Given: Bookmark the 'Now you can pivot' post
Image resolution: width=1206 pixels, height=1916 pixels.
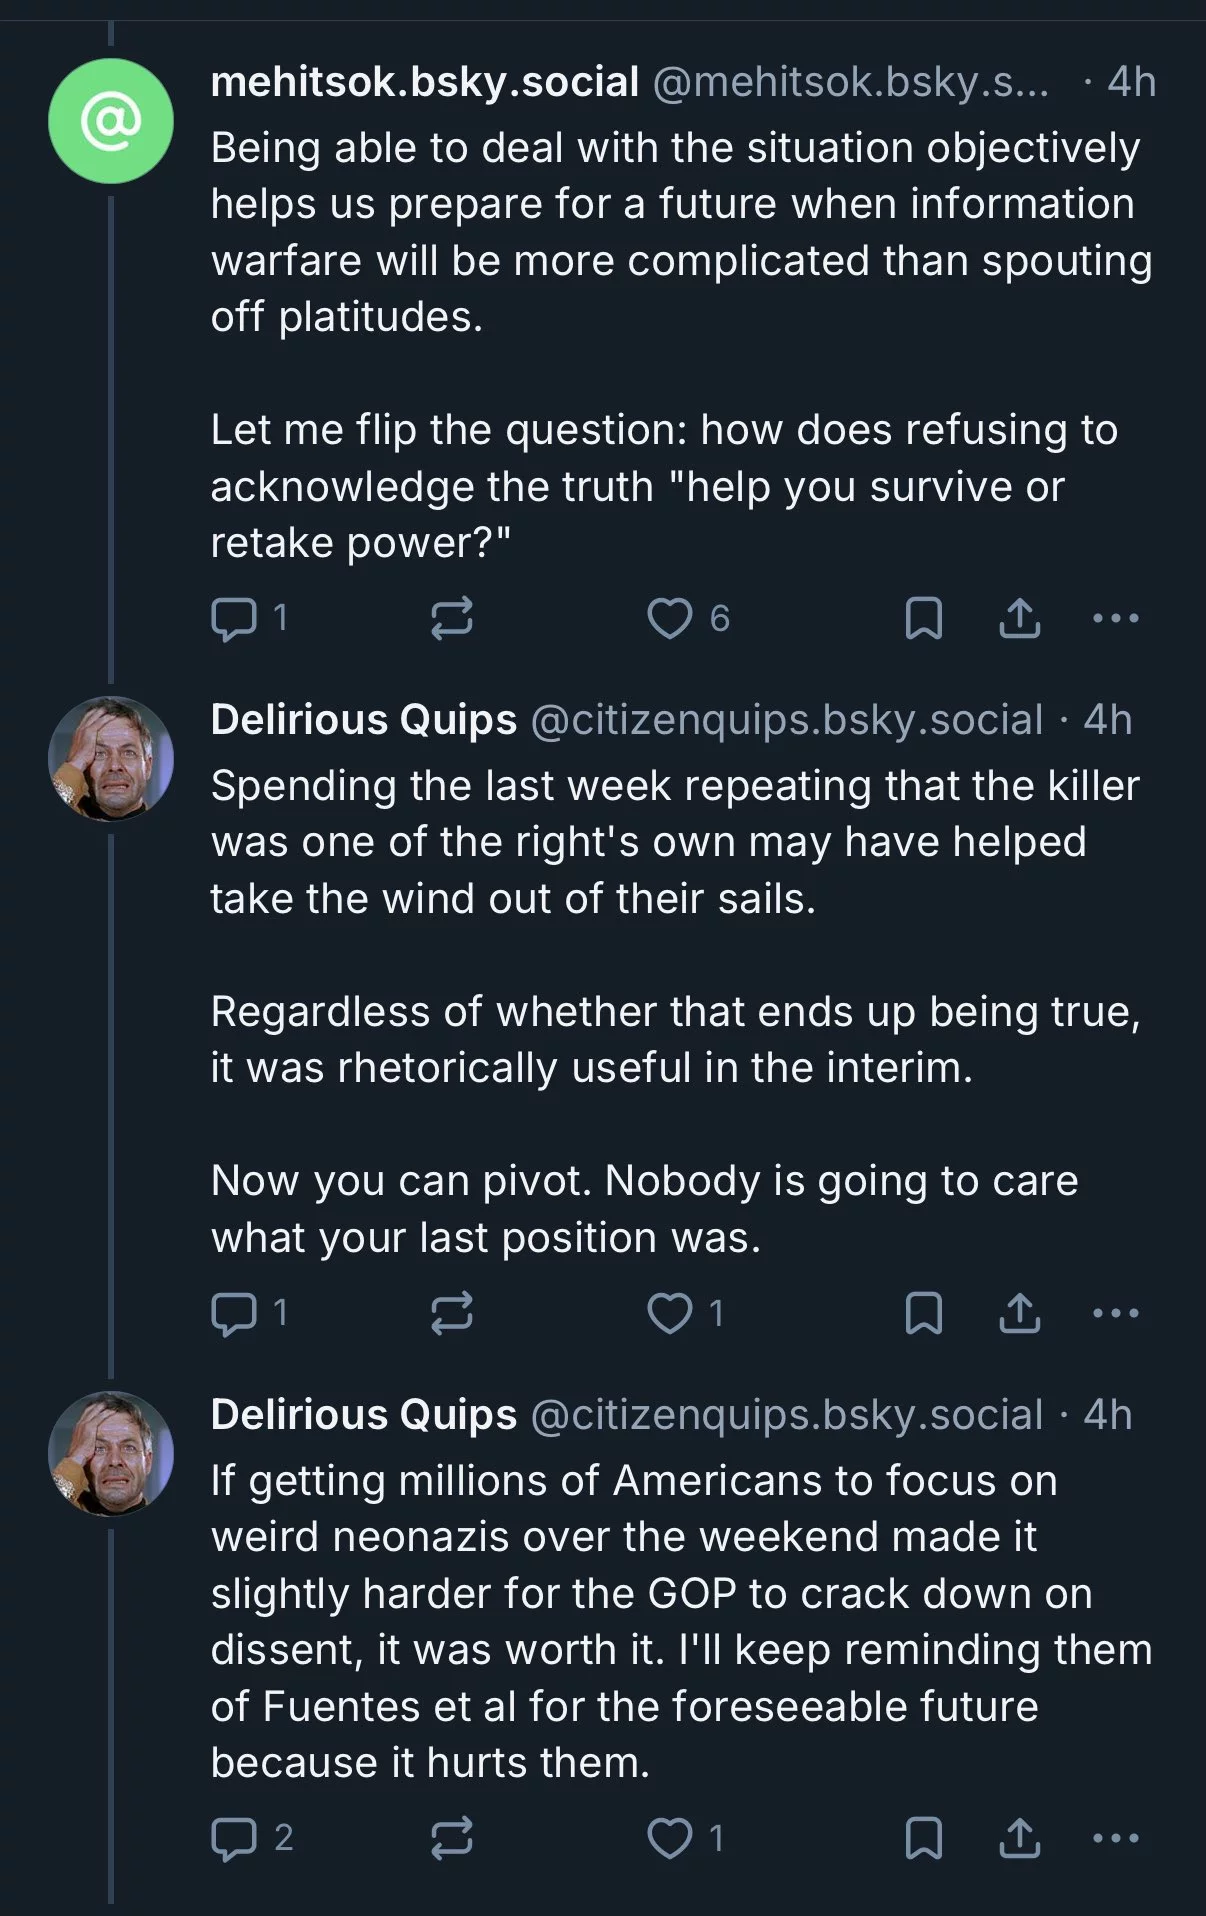Looking at the screenshot, I should coord(923,1313).
